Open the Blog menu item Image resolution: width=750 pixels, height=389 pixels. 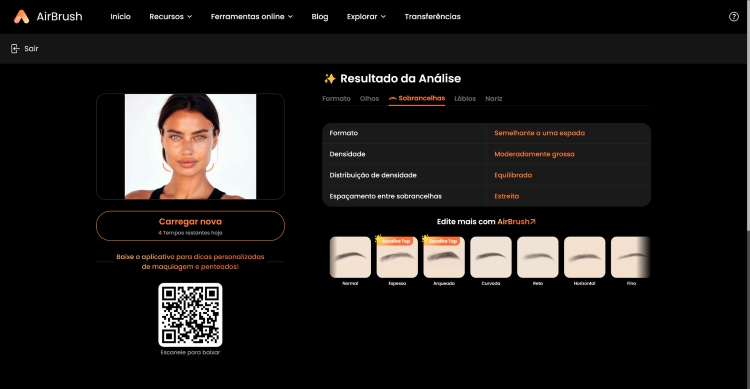[x=320, y=17]
